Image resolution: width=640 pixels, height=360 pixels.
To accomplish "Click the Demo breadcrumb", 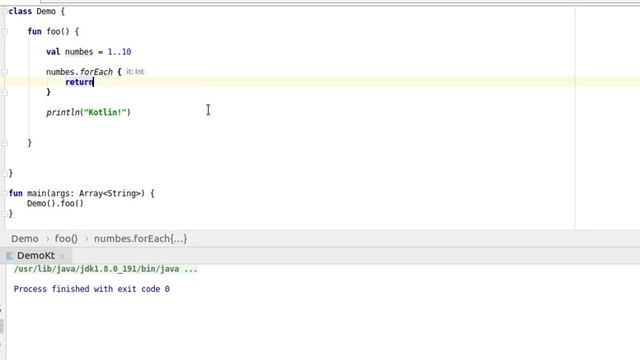I will (25, 239).
